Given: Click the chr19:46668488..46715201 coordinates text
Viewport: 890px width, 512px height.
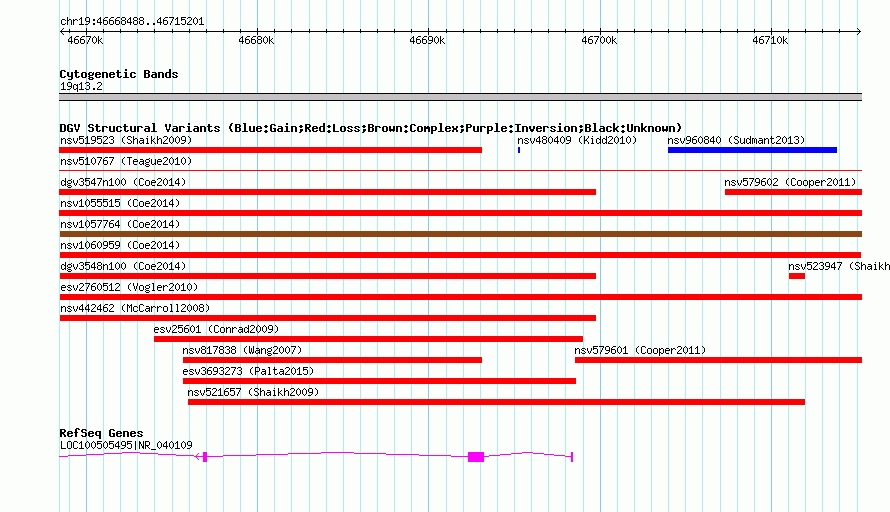Looking at the screenshot, I should tap(132, 22).
